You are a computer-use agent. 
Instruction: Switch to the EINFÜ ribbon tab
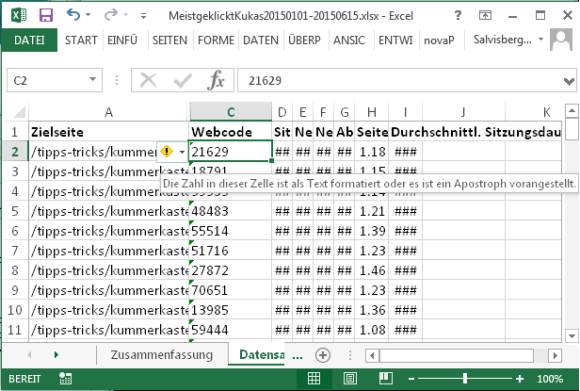(x=122, y=40)
